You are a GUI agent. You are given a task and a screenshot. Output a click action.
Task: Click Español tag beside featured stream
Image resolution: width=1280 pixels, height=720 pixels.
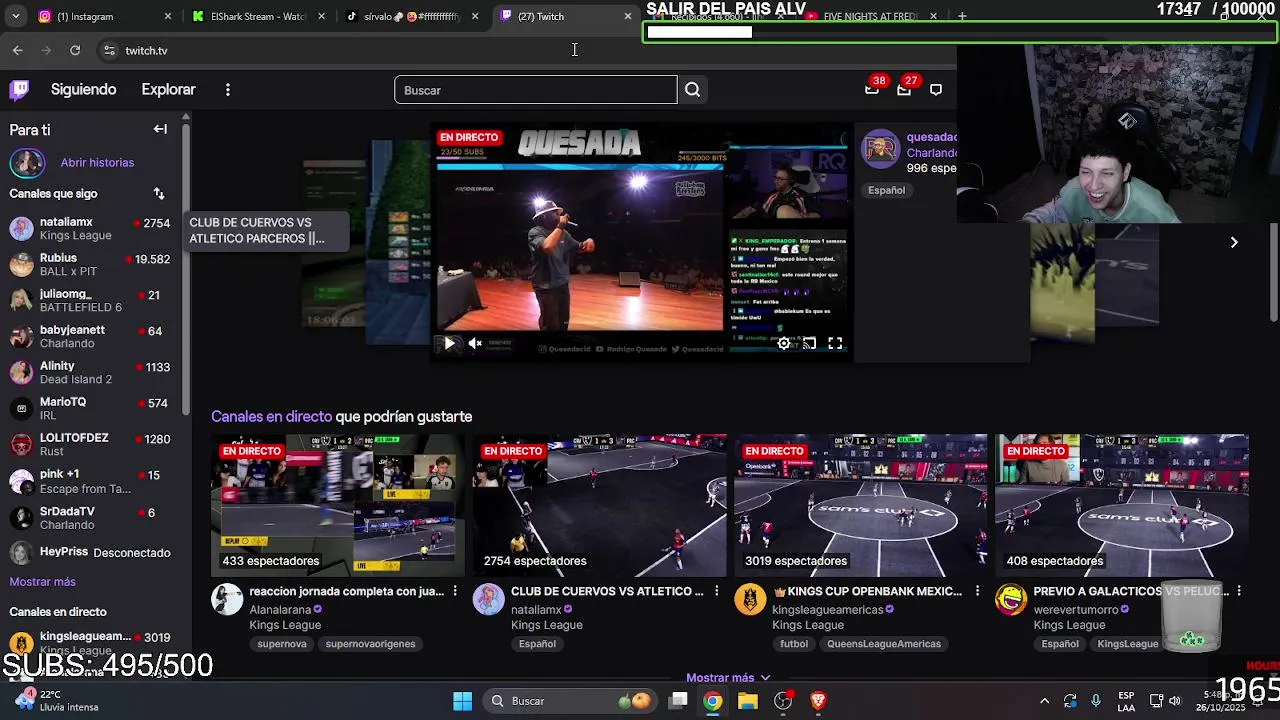click(886, 190)
